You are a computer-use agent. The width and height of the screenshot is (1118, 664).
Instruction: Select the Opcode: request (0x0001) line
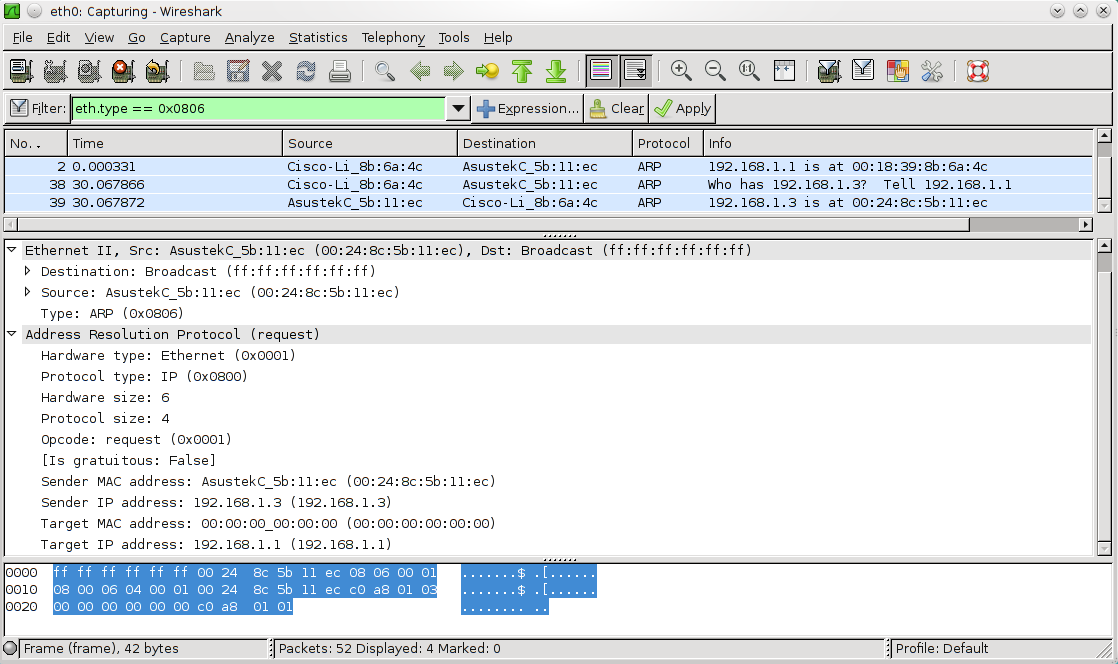click(x=136, y=439)
